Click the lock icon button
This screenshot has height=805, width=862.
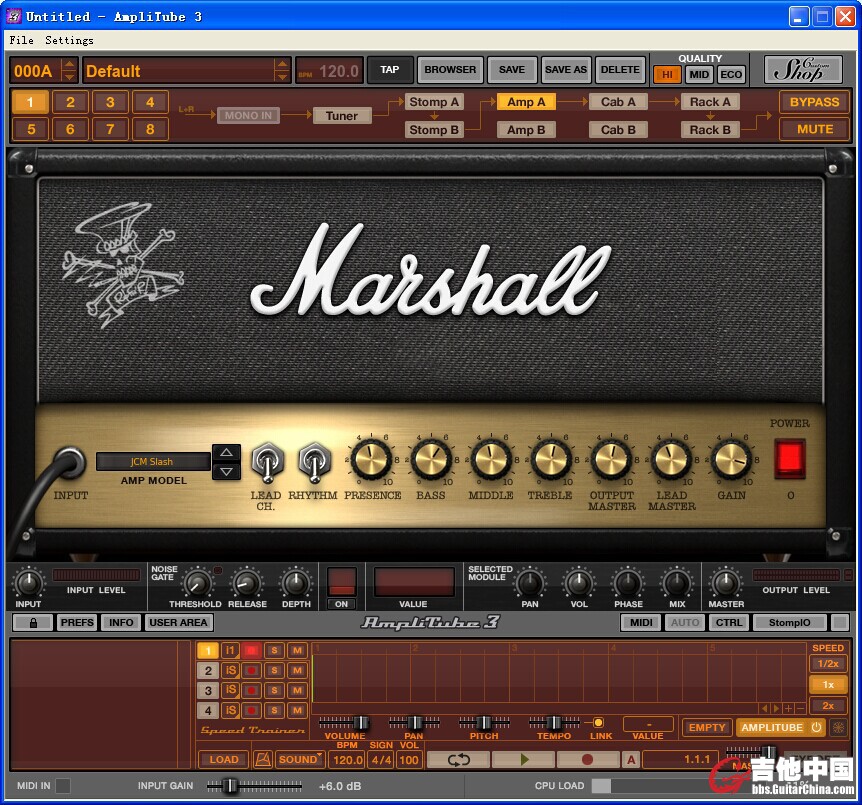pyautogui.click(x=33, y=622)
